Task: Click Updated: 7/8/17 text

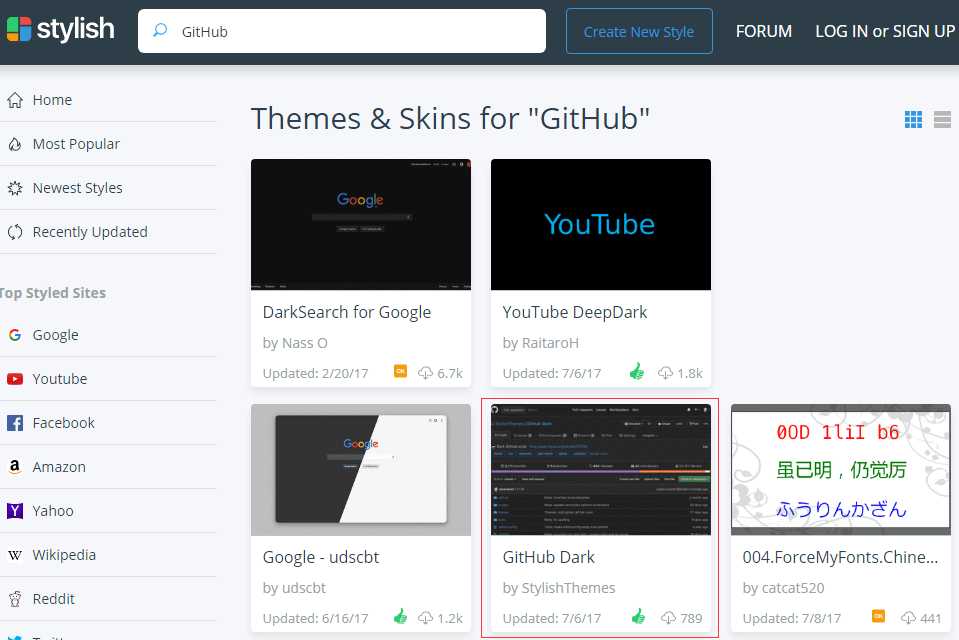Action: pos(791,618)
